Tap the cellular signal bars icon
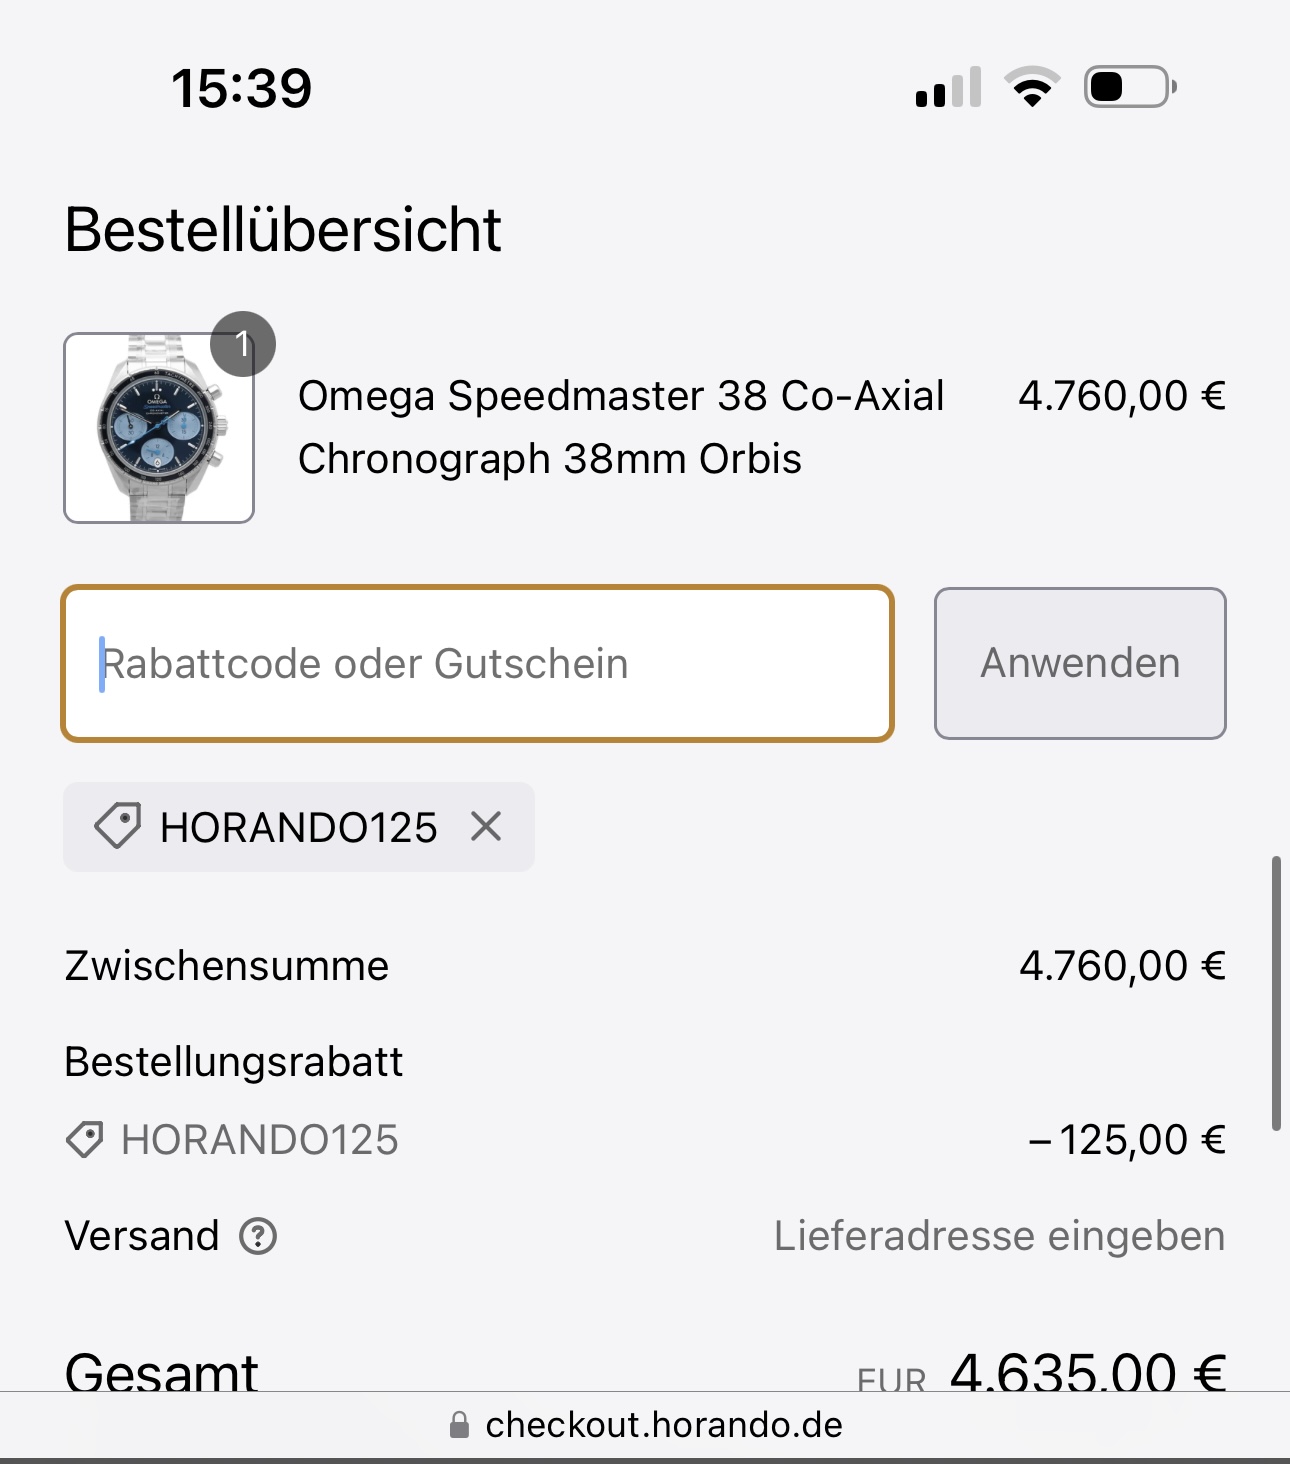This screenshot has height=1464, width=1290. point(948,87)
